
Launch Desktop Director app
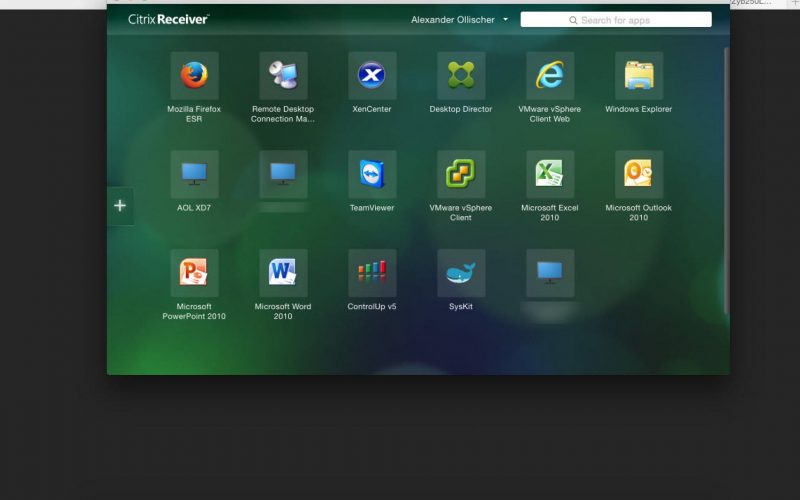coord(461,76)
